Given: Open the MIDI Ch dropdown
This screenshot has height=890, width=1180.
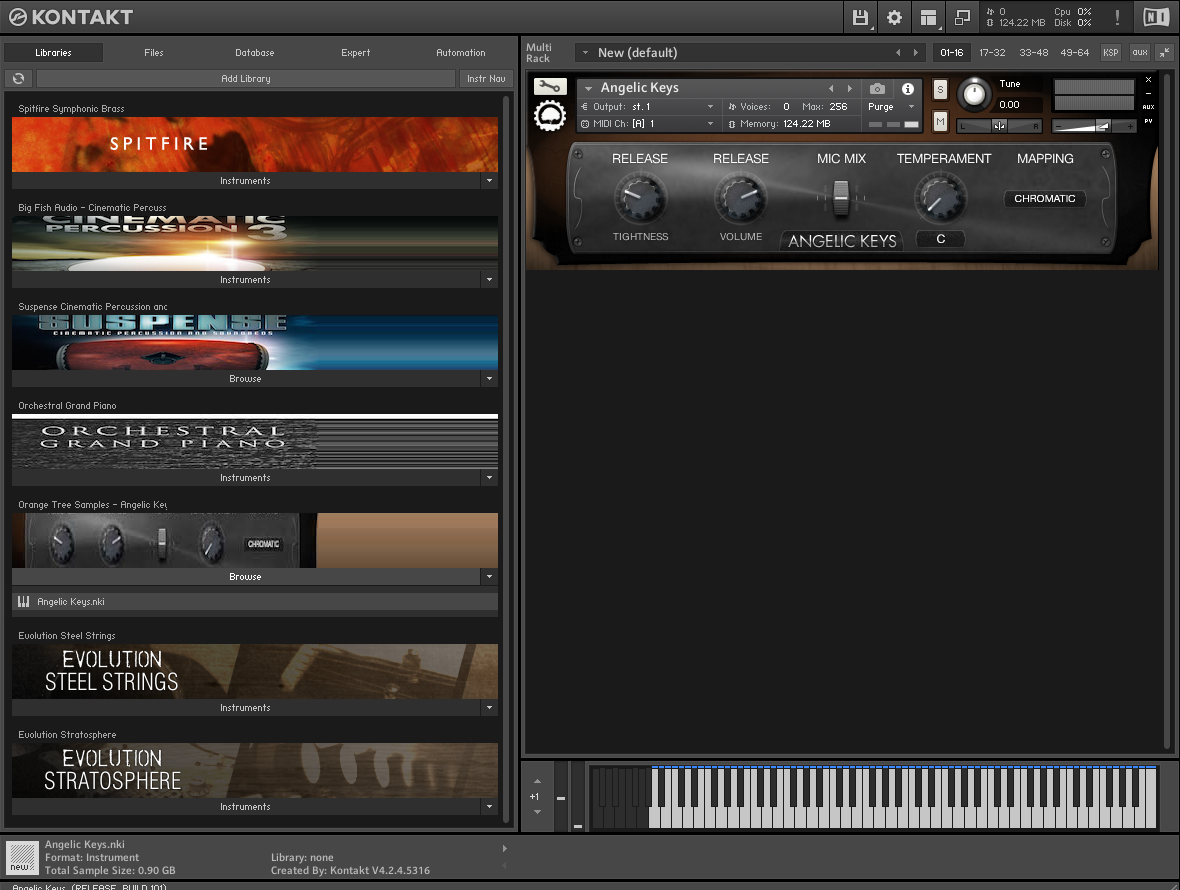Looking at the screenshot, I should tap(647, 123).
